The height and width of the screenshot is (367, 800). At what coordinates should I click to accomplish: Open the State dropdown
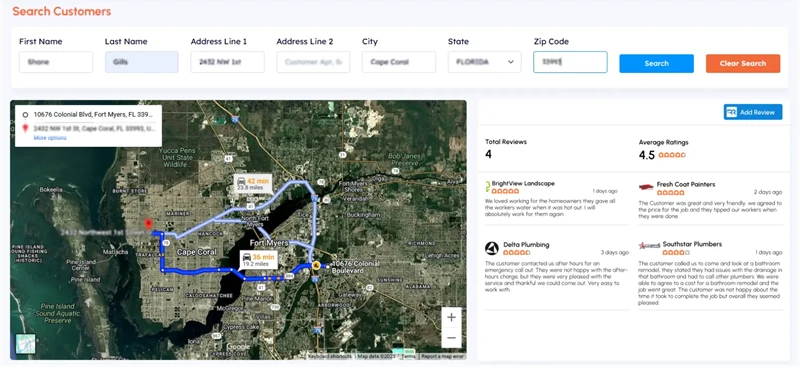point(485,62)
